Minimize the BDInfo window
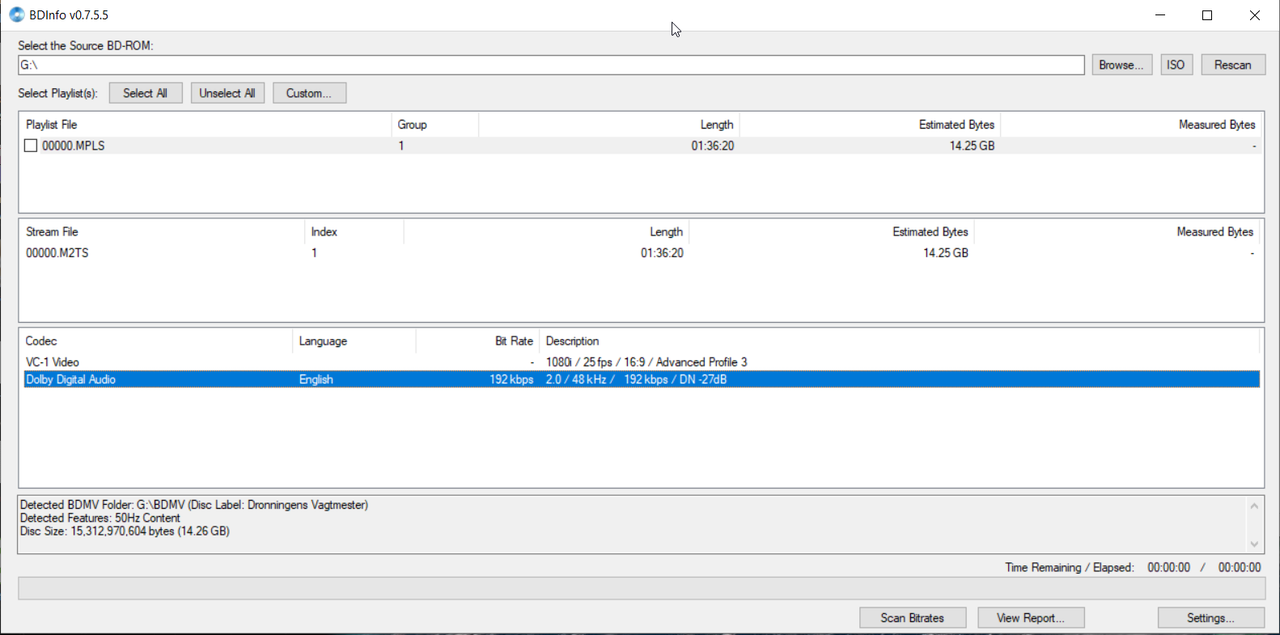Screen dimensions: 1280x635 click(1161, 15)
